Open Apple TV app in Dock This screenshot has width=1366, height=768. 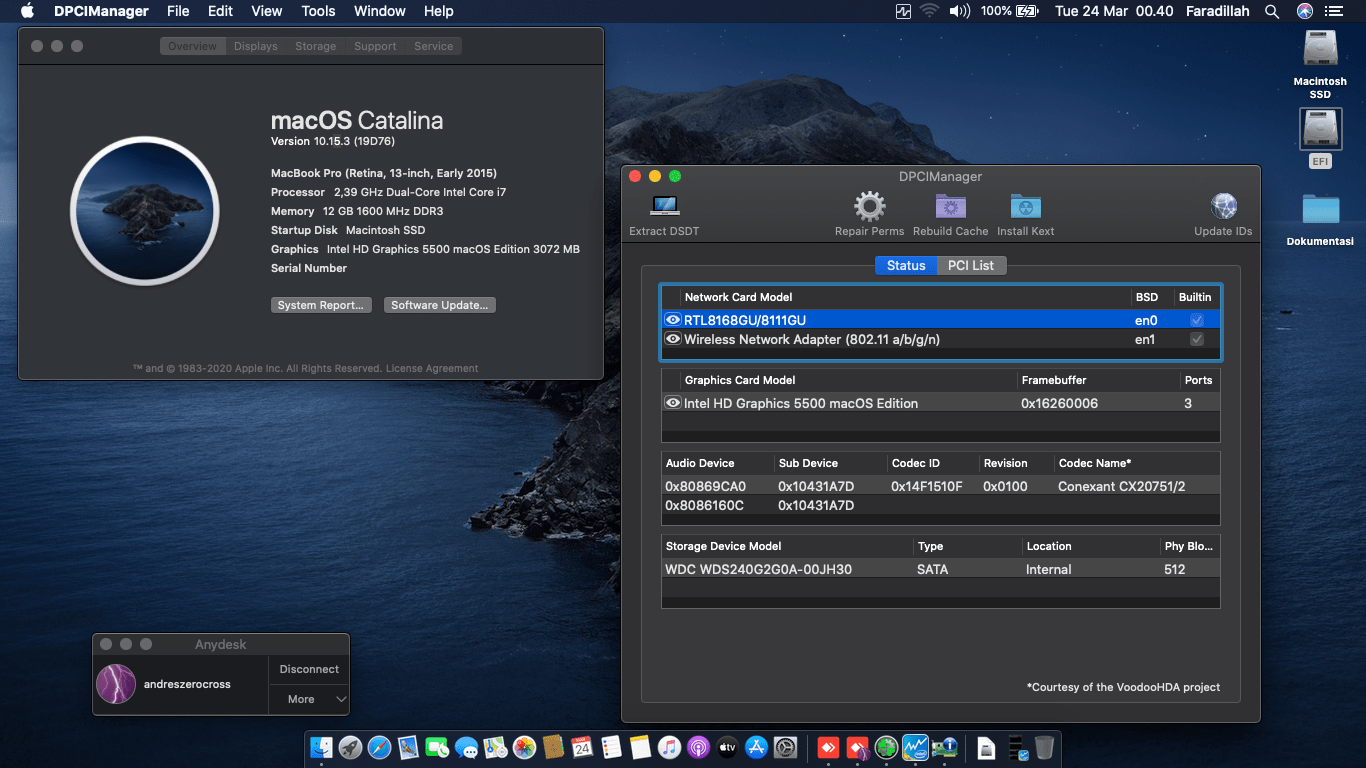(727, 747)
